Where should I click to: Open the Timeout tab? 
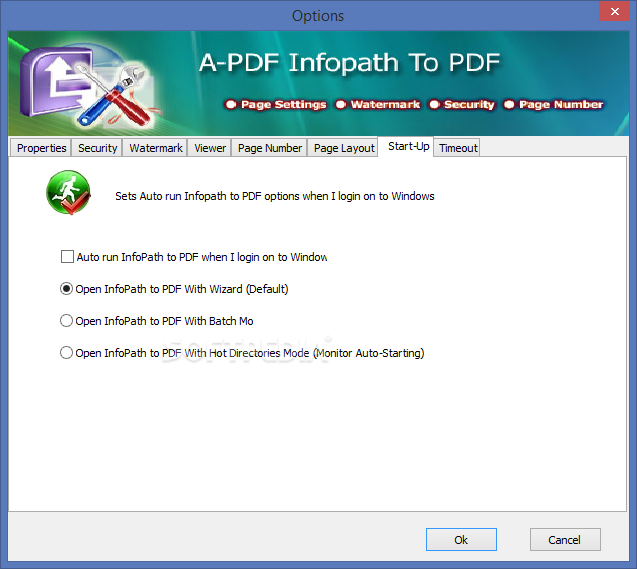[x=458, y=148]
